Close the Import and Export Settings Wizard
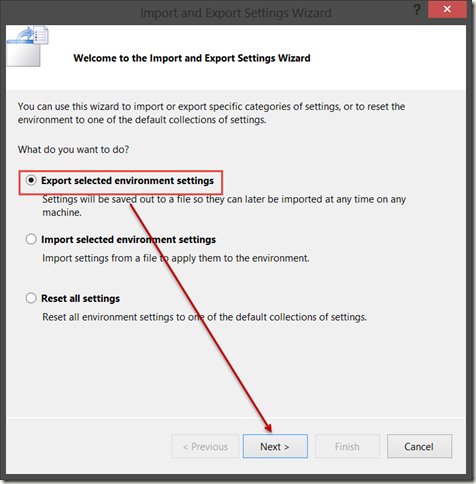476x484 pixels. 447,9
